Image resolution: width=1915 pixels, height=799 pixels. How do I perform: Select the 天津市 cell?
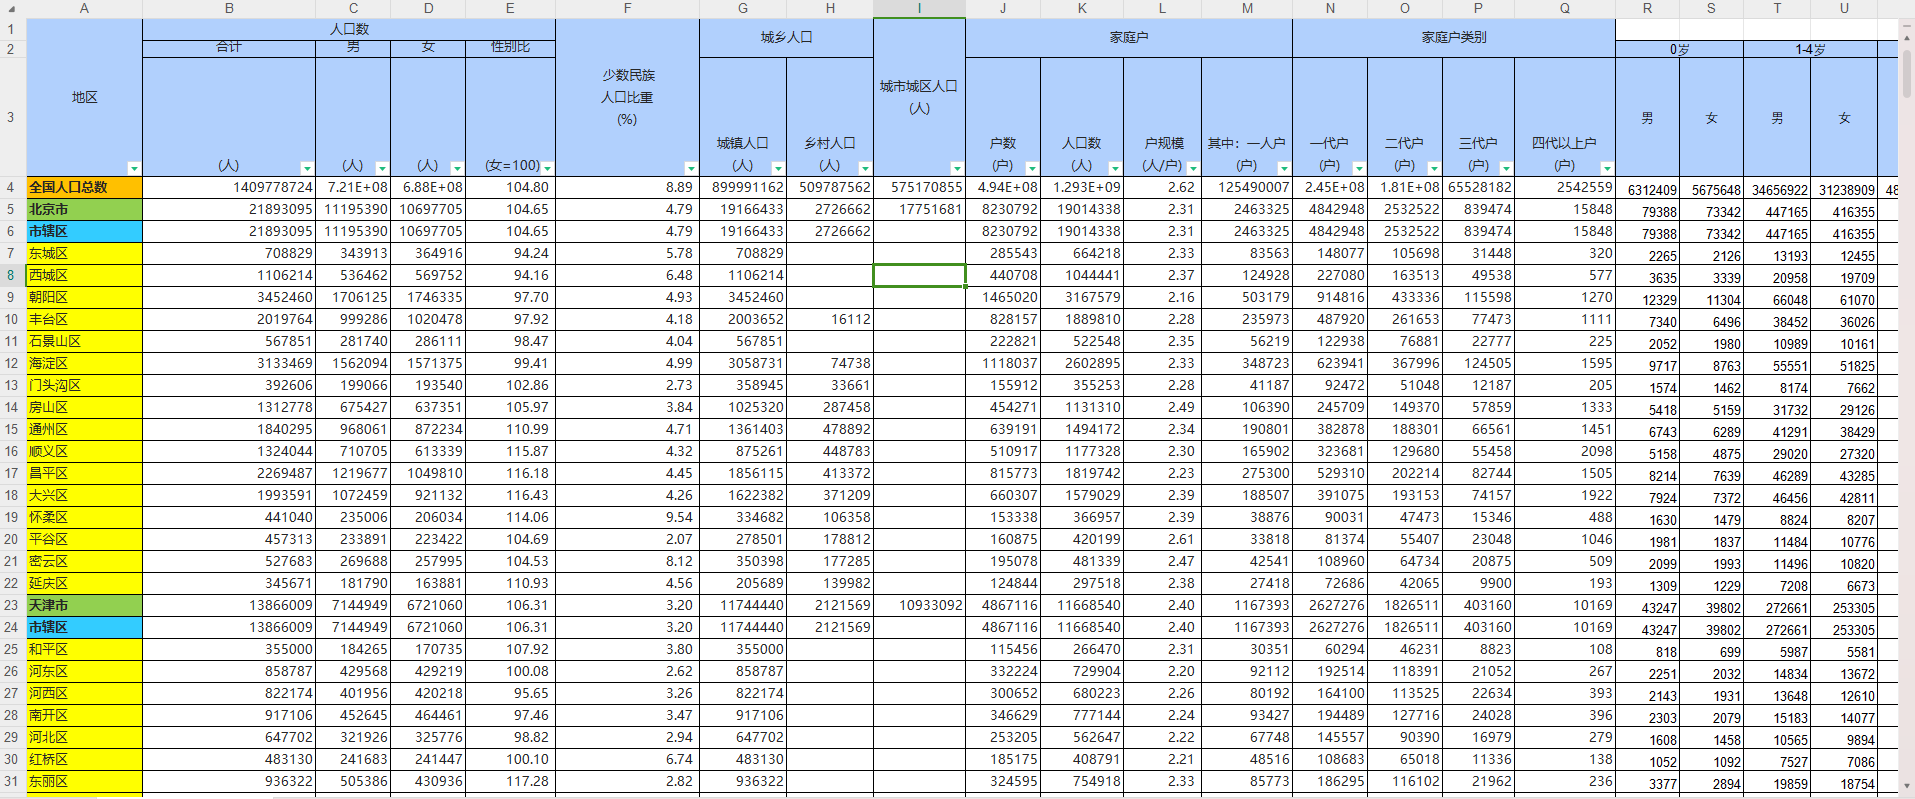pos(84,605)
